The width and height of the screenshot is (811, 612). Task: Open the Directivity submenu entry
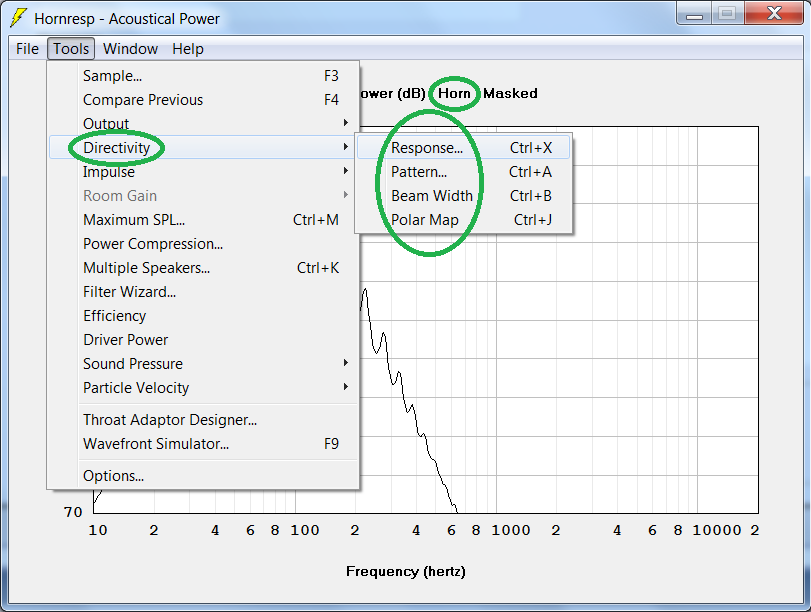[x=203, y=147]
